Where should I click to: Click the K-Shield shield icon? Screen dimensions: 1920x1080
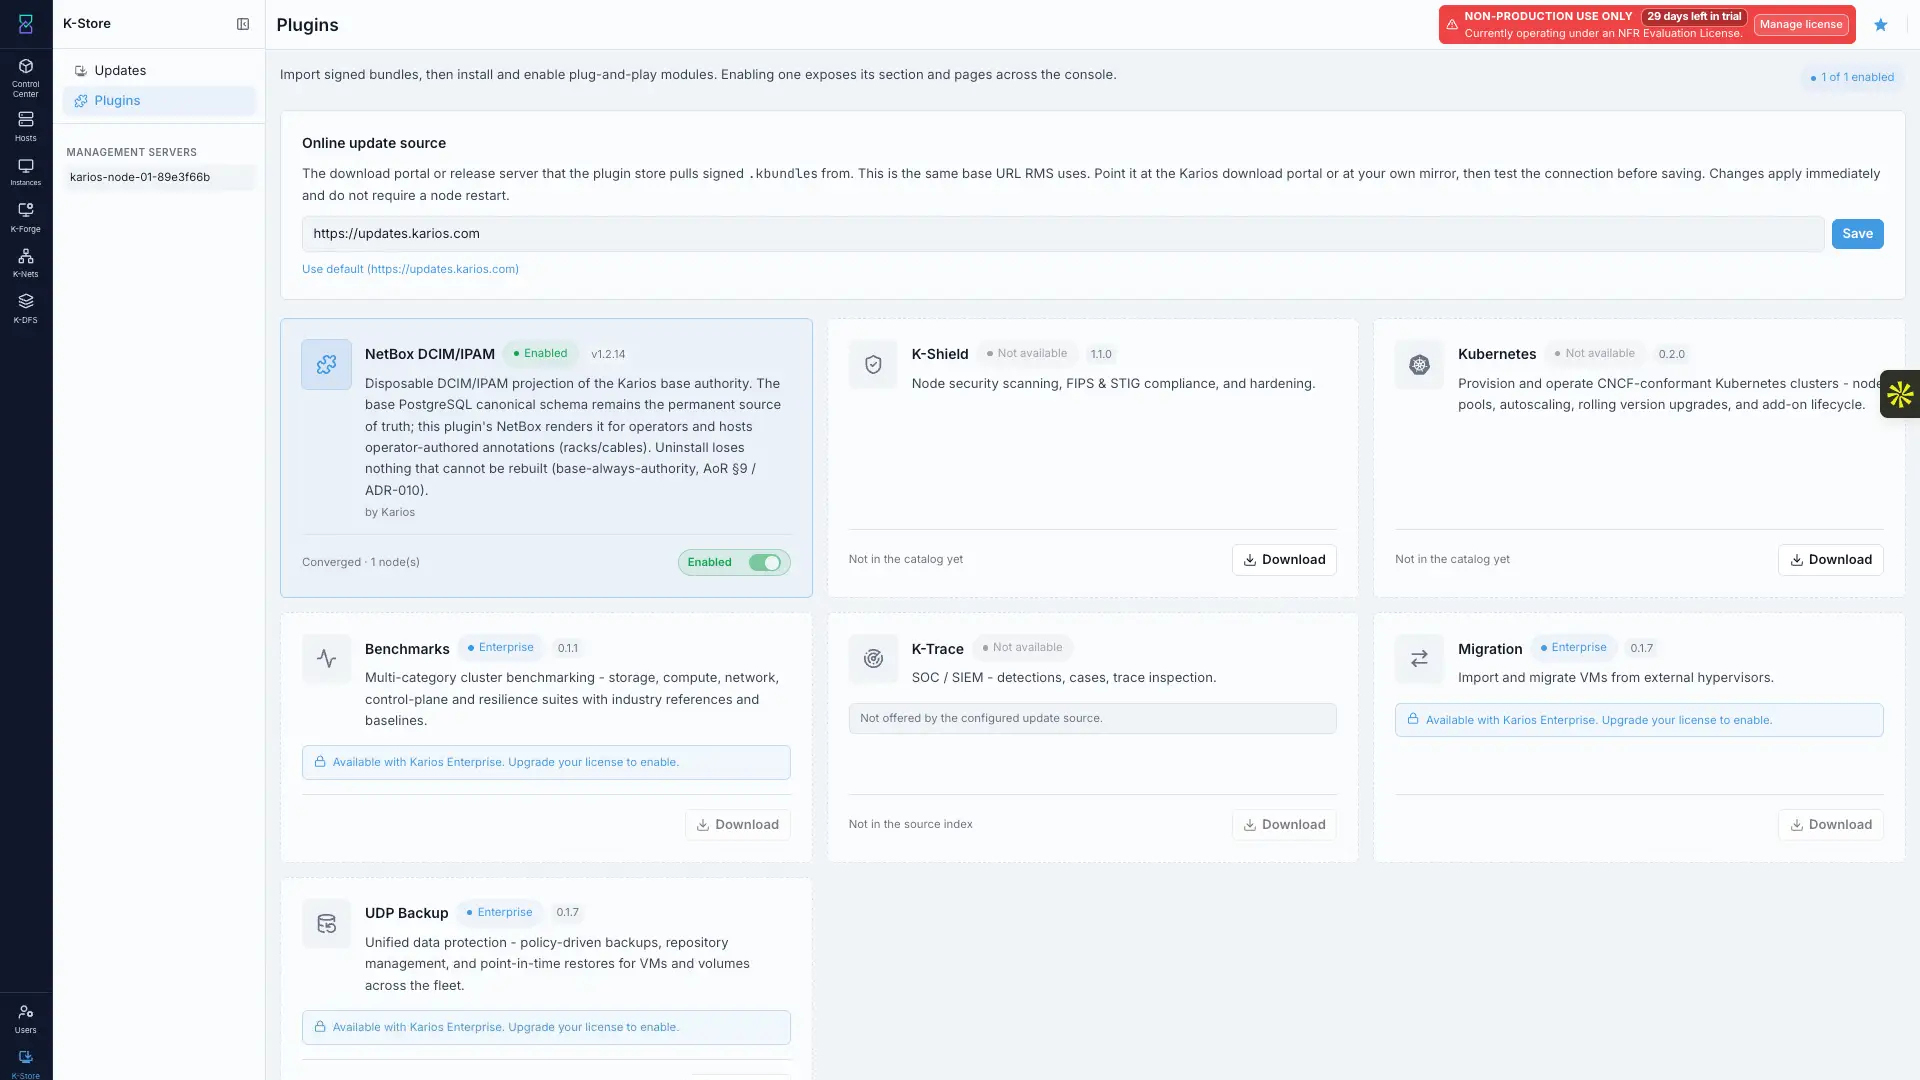click(873, 365)
